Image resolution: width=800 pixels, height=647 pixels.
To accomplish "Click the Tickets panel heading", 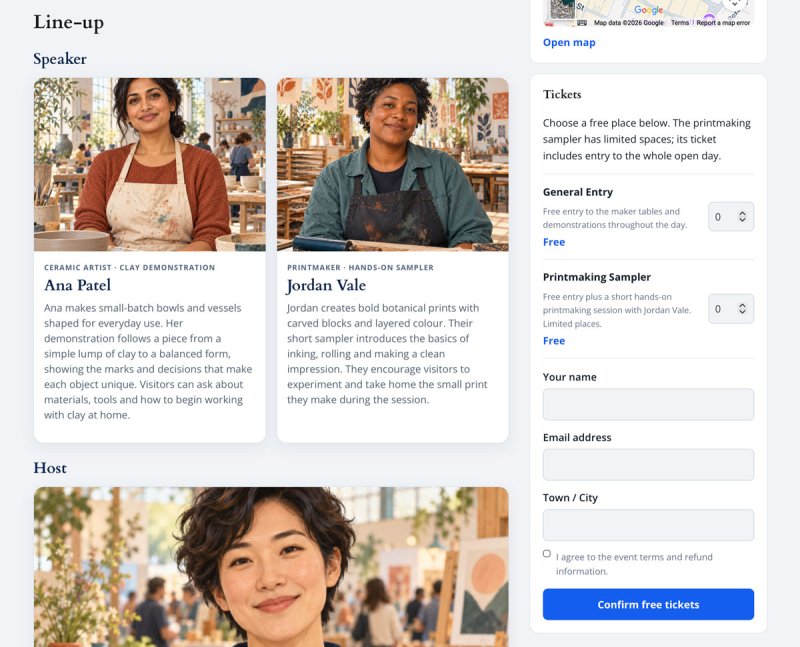I will [x=562, y=94].
